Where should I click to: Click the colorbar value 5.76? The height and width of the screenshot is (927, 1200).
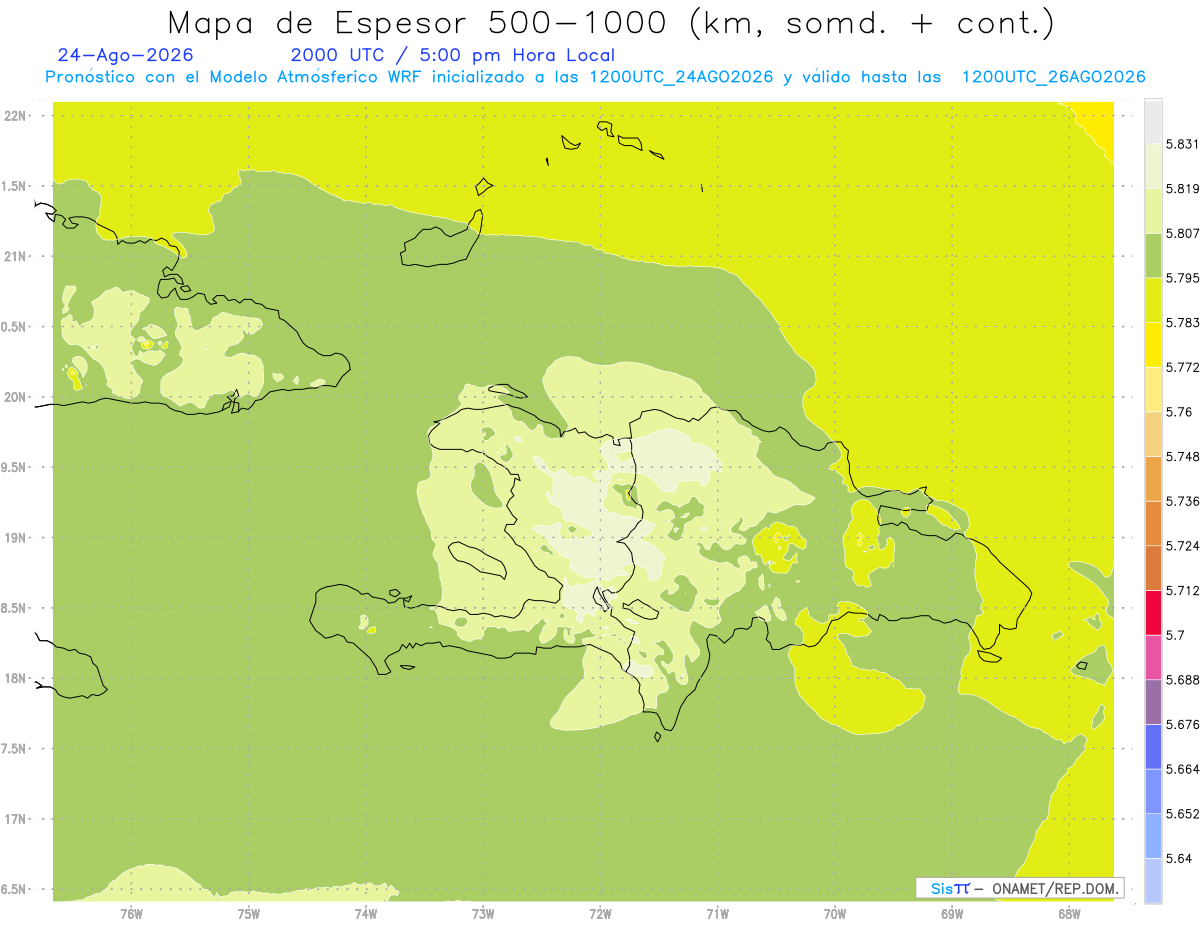pos(1179,412)
